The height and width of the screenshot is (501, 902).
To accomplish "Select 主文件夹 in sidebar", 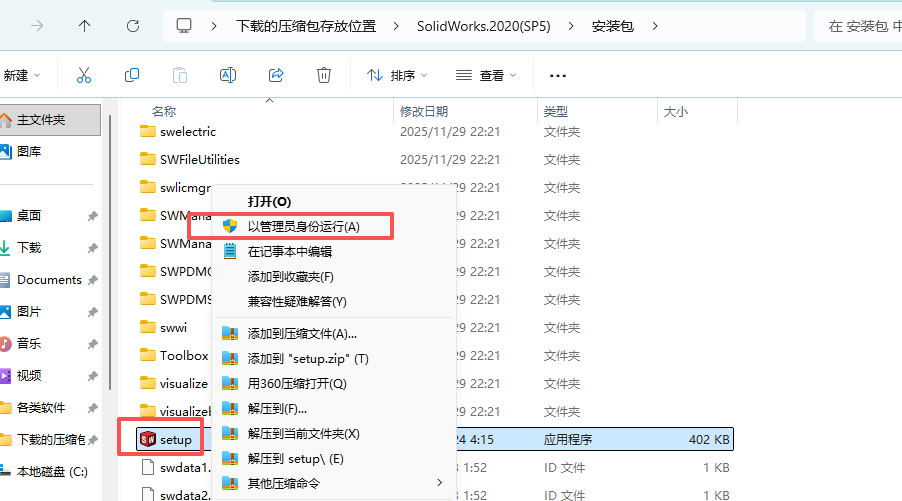I will (x=50, y=120).
